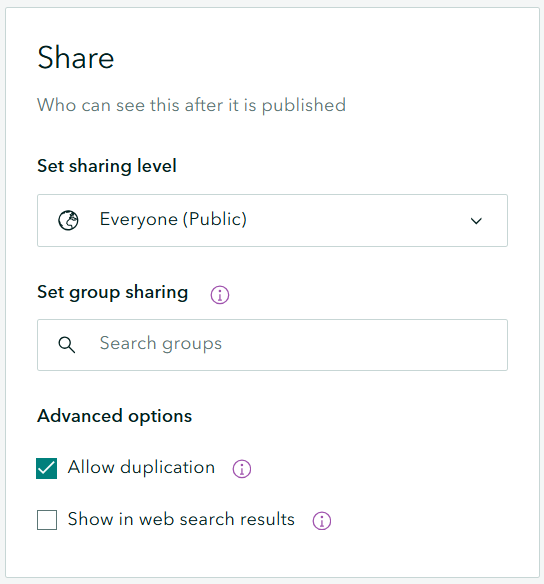Click the 'Who can see this' subtitle
Viewport: 544px width, 584px height.
click(191, 105)
